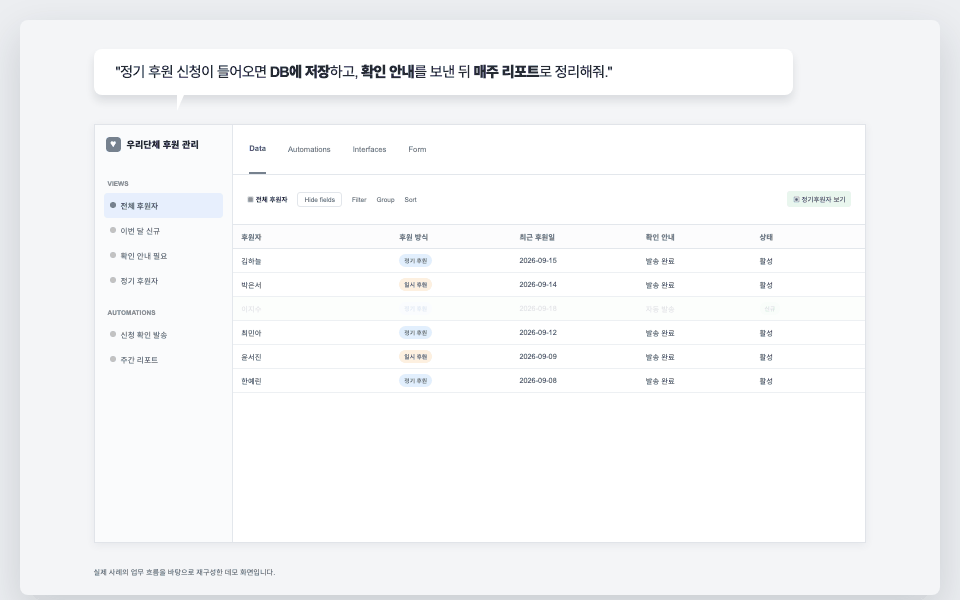Click the date 2026-09-09
This screenshot has height=600, width=960.
click(538, 357)
